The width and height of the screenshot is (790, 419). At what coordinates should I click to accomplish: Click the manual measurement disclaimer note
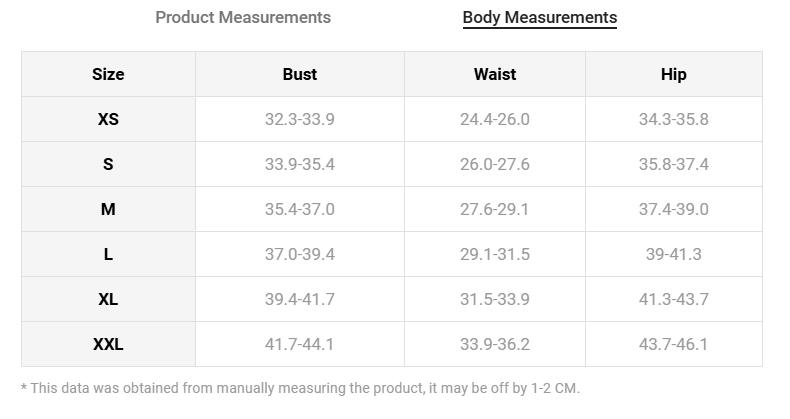point(300,388)
